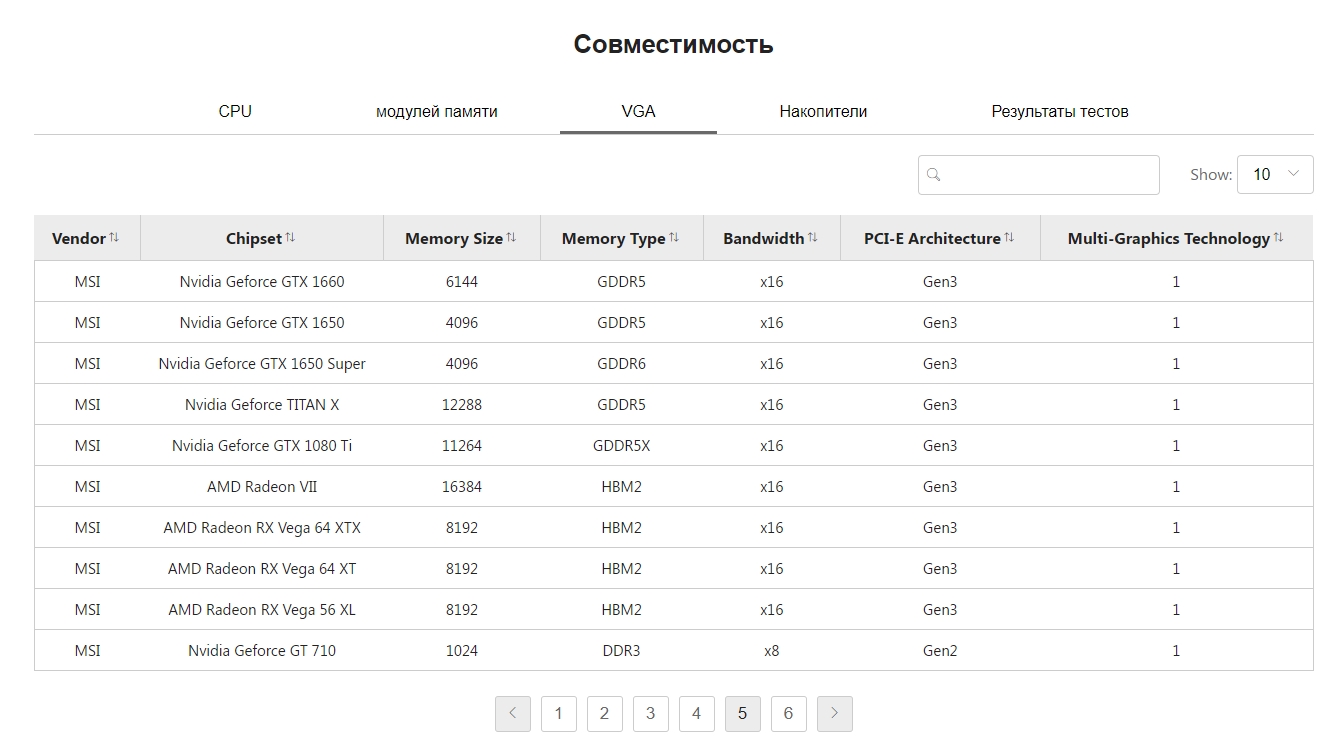Image resolution: width=1341 pixels, height=747 pixels.
Task: Click the search magnifier icon
Action: point(934,174)
